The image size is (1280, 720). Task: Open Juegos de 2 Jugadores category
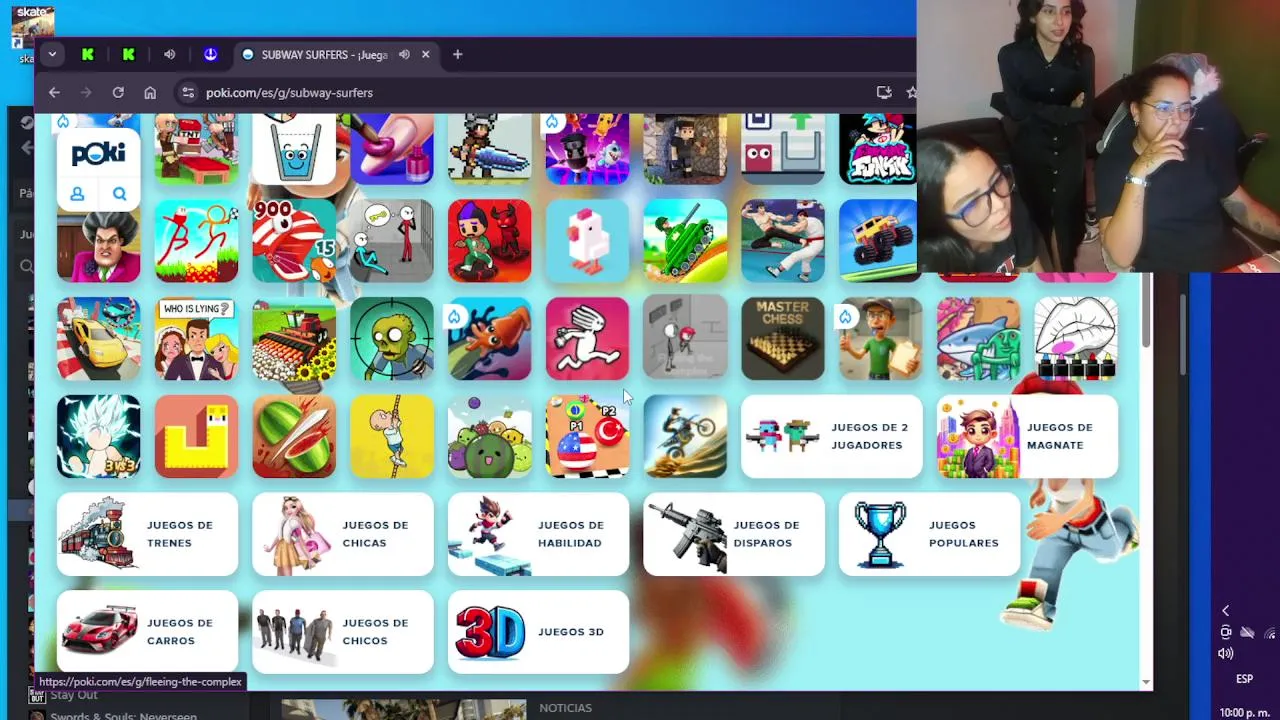pyautogui.click(x=832, y=437)
